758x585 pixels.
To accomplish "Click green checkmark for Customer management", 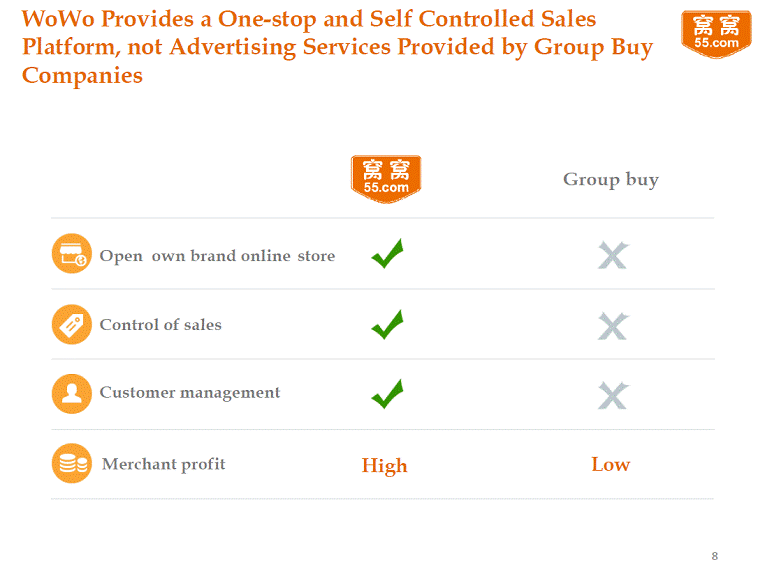I will [387, 394].
